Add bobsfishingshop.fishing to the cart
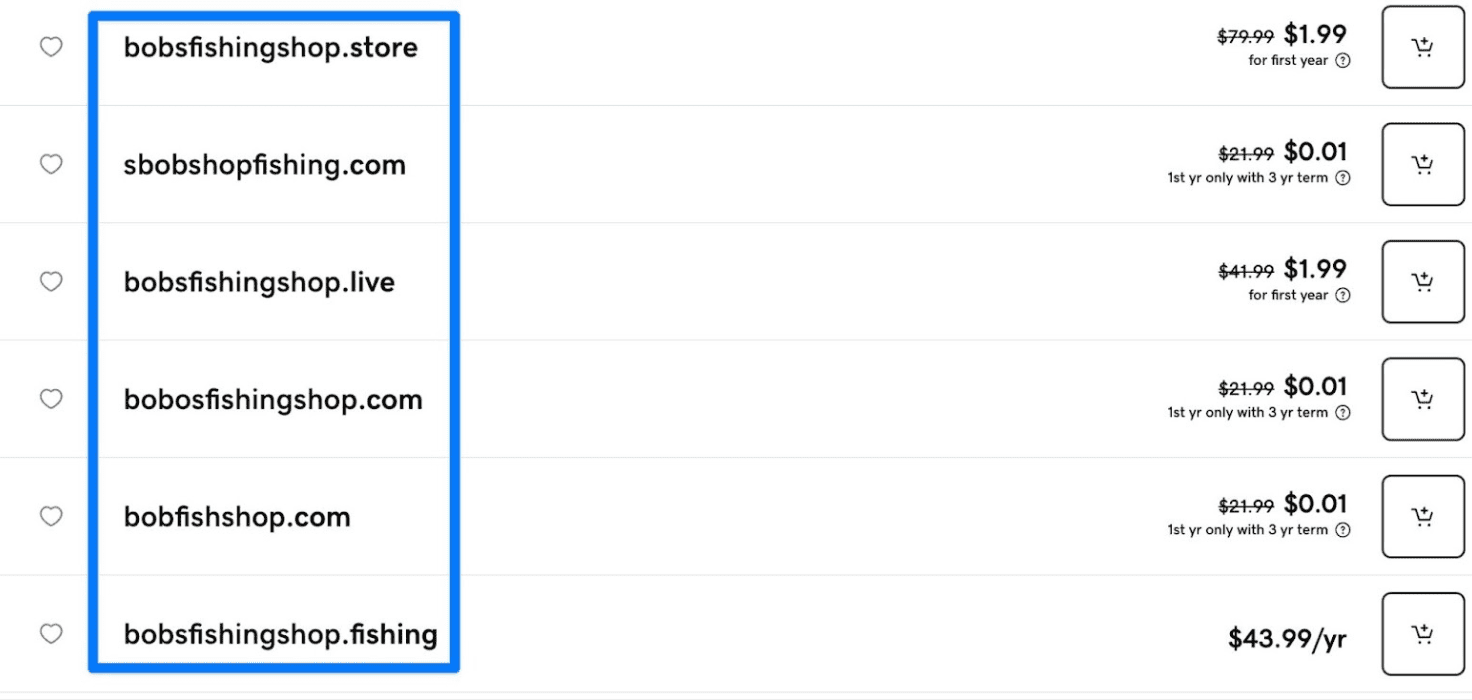The width and height of the screenshot is (1472, 700). (1422, 633)
